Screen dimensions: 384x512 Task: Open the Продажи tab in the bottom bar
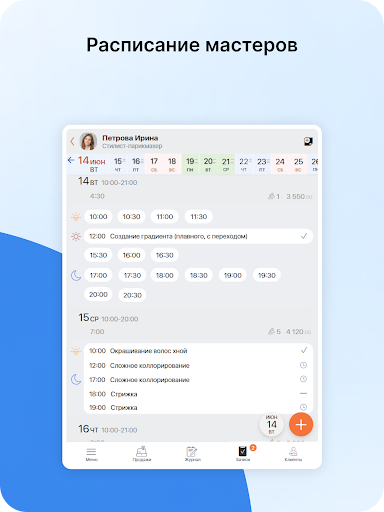(142, 454)
